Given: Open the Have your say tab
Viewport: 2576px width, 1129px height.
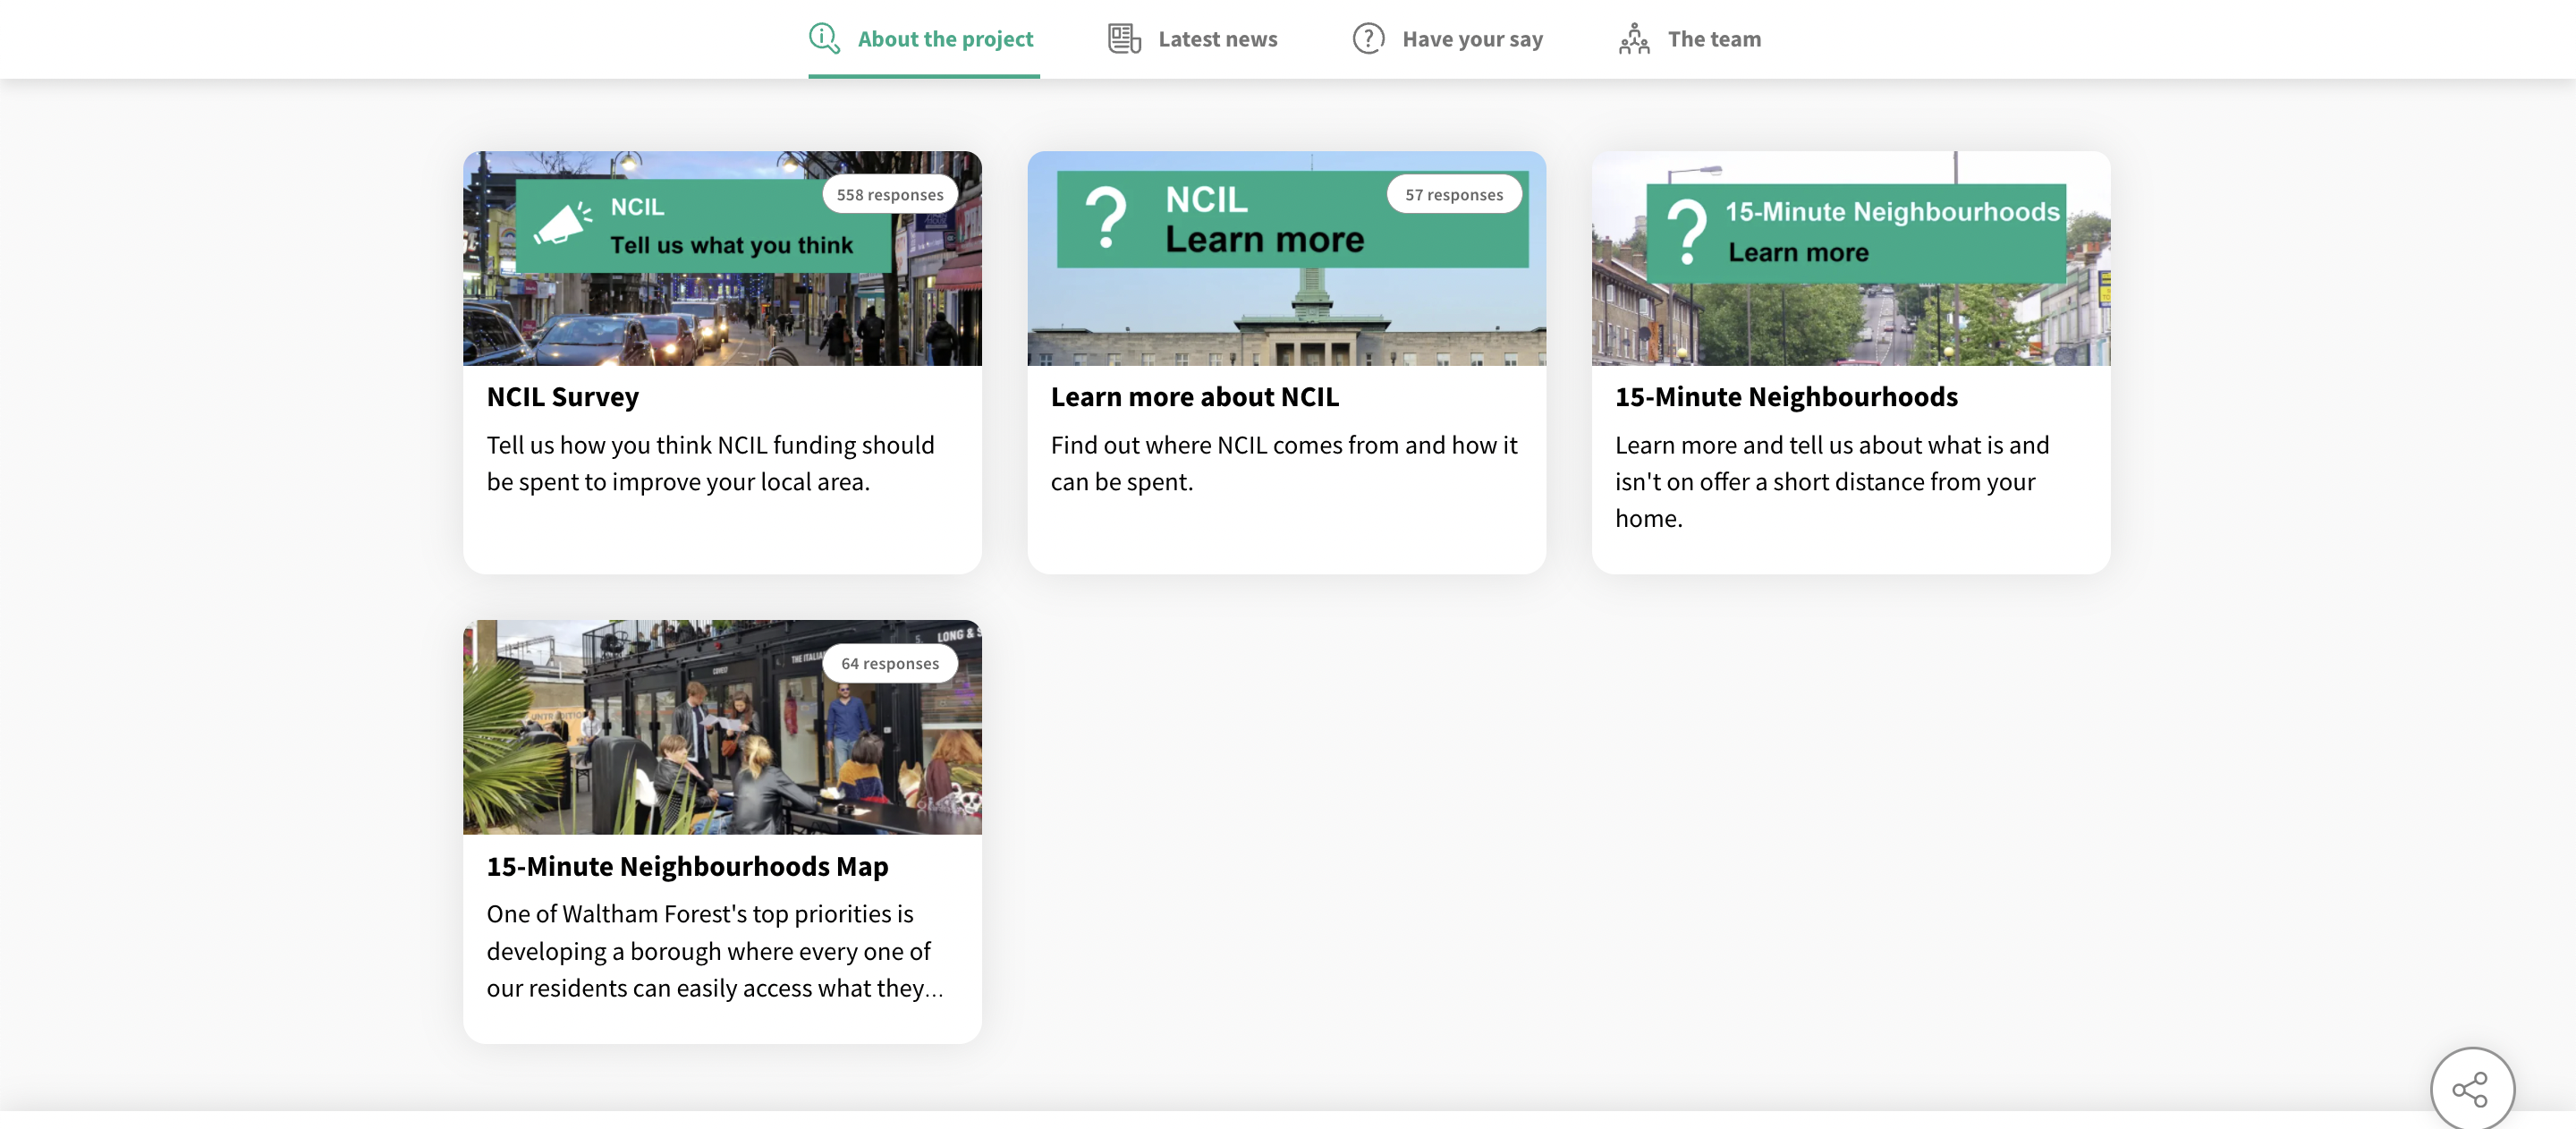Looking at the screenshot, I should pos(1471,38).
